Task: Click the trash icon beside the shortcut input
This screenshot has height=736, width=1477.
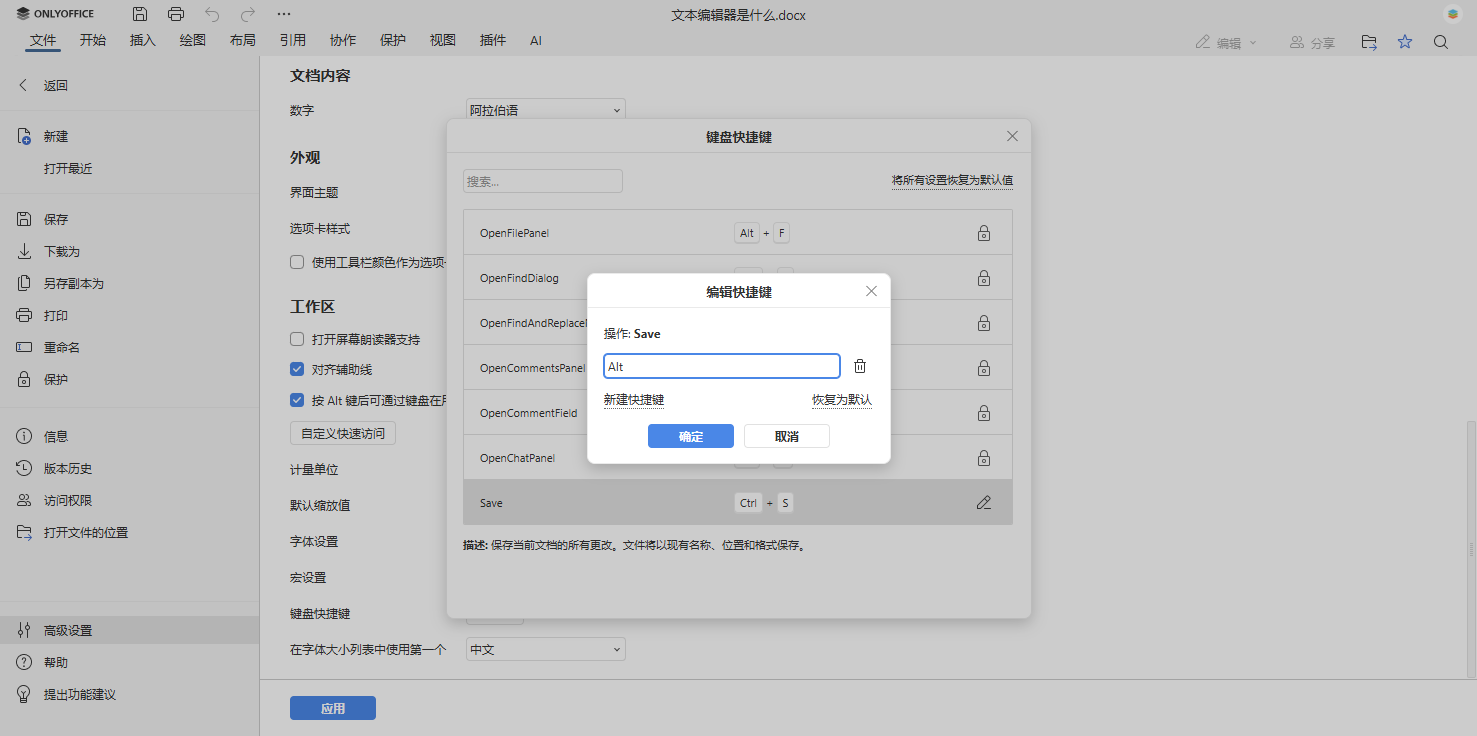Action: (x=859, y=365)
